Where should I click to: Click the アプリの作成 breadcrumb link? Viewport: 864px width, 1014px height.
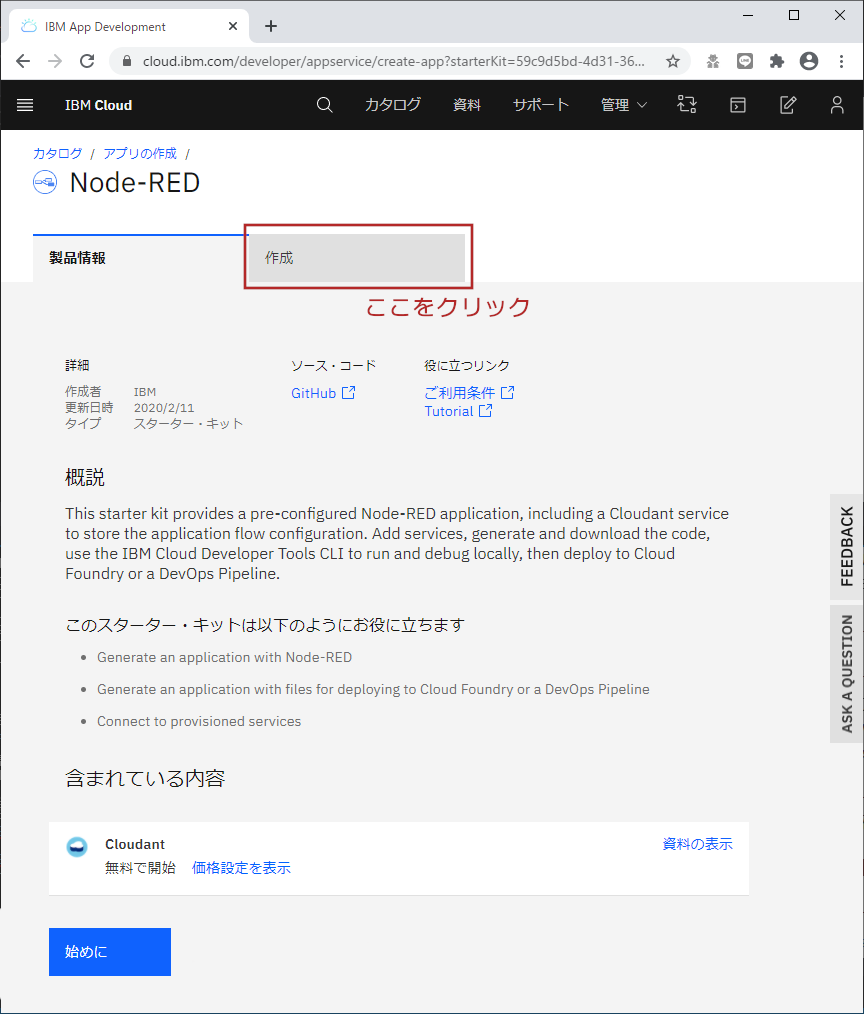click(140, 153)
